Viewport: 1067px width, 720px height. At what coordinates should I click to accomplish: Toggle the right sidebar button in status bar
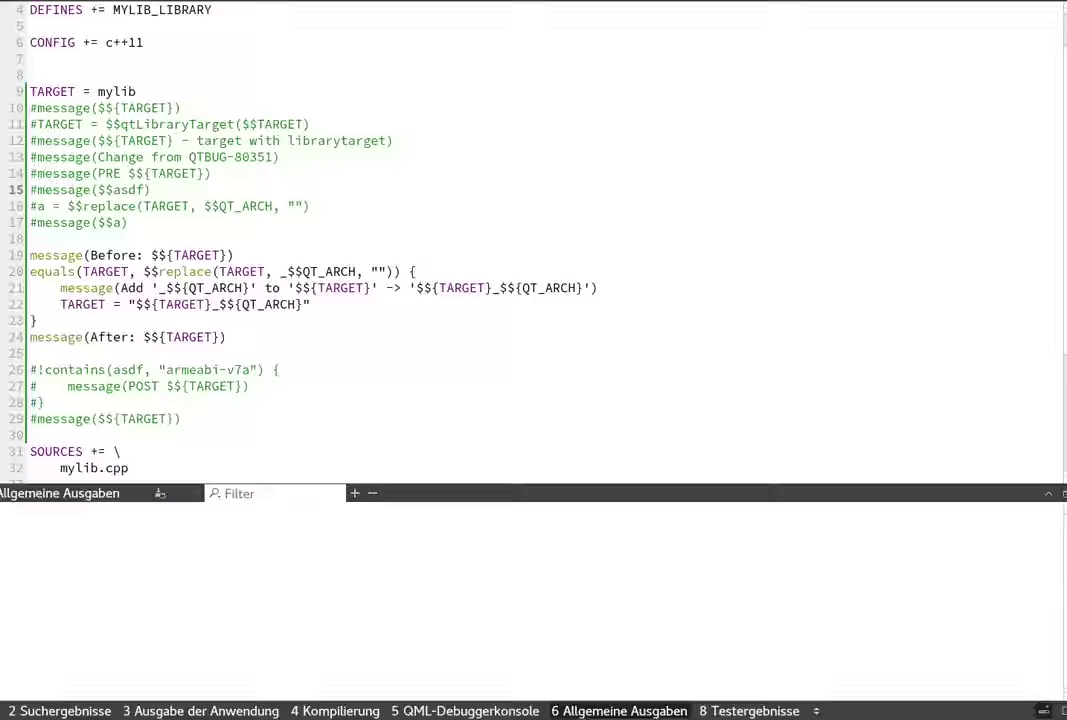point(1061,710)
